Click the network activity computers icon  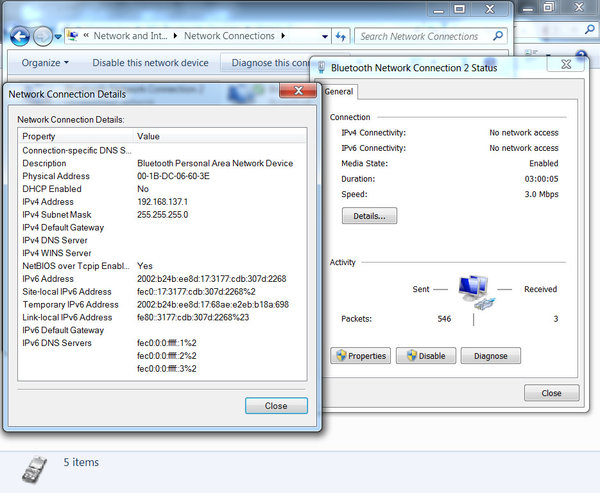click(x=476, y=292)
